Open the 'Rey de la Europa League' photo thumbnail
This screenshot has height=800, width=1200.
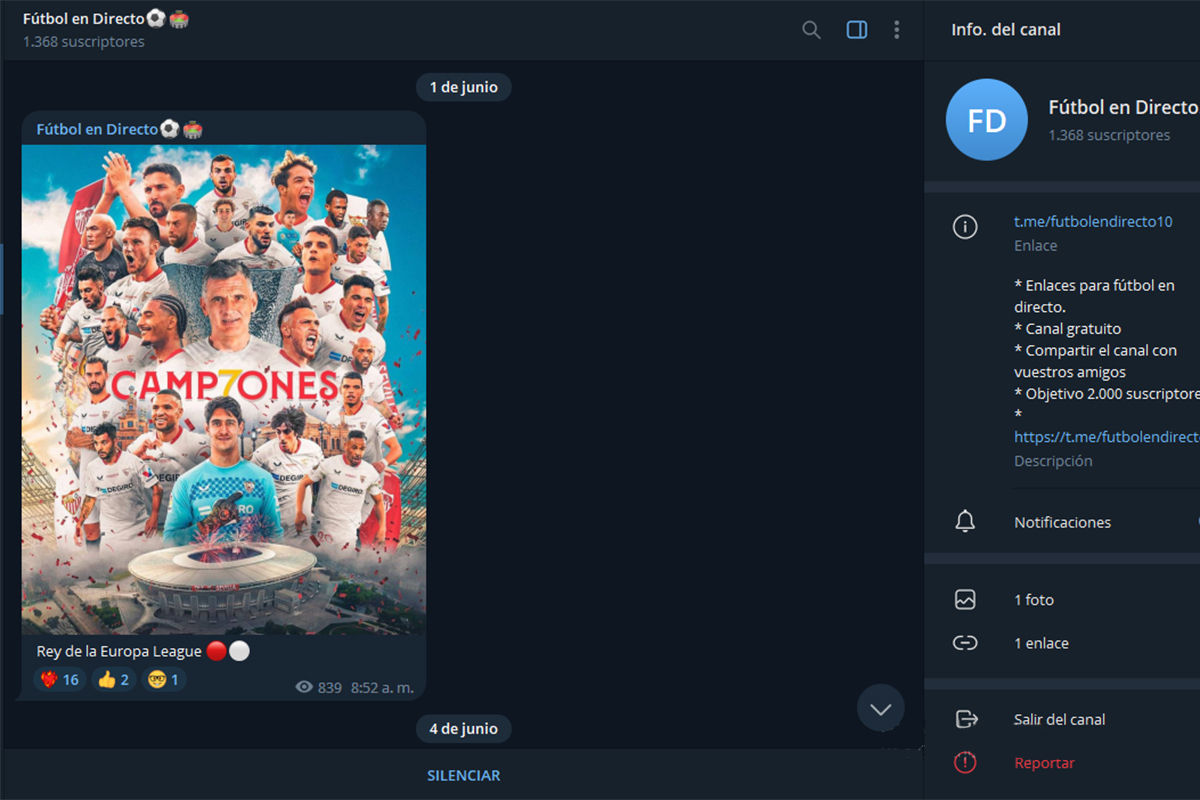[223, 390]
